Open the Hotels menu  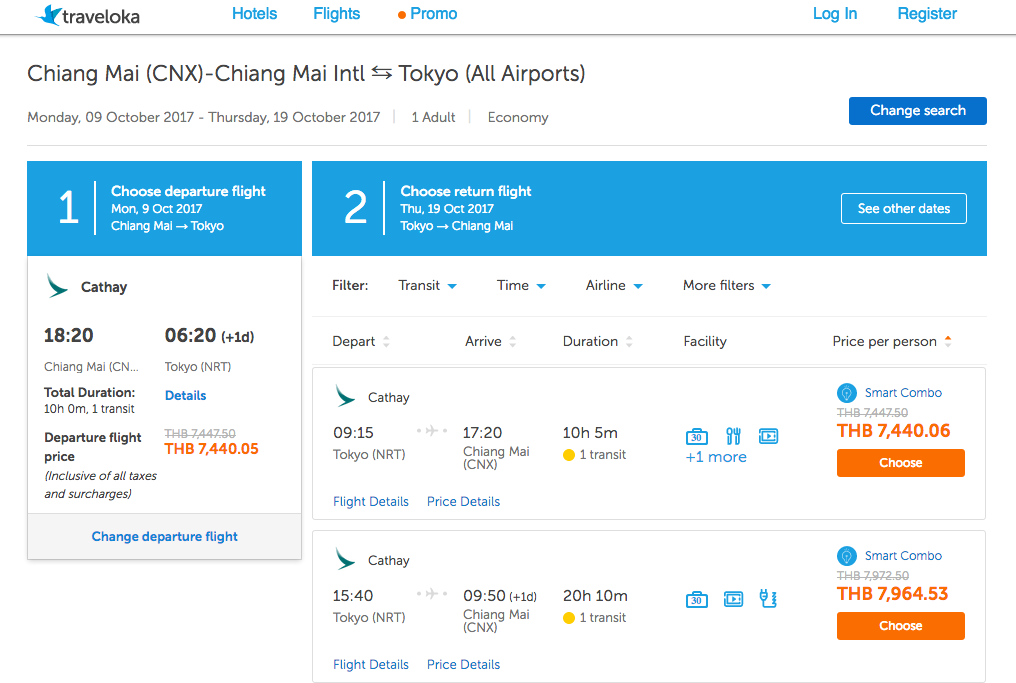click(x=255, y=14)
